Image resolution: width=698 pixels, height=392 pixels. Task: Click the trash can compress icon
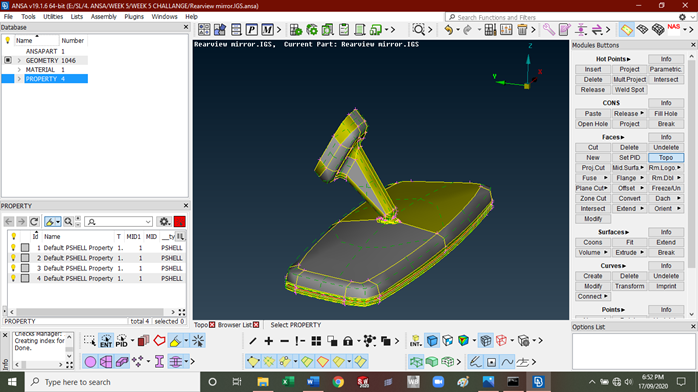(522, 30)
